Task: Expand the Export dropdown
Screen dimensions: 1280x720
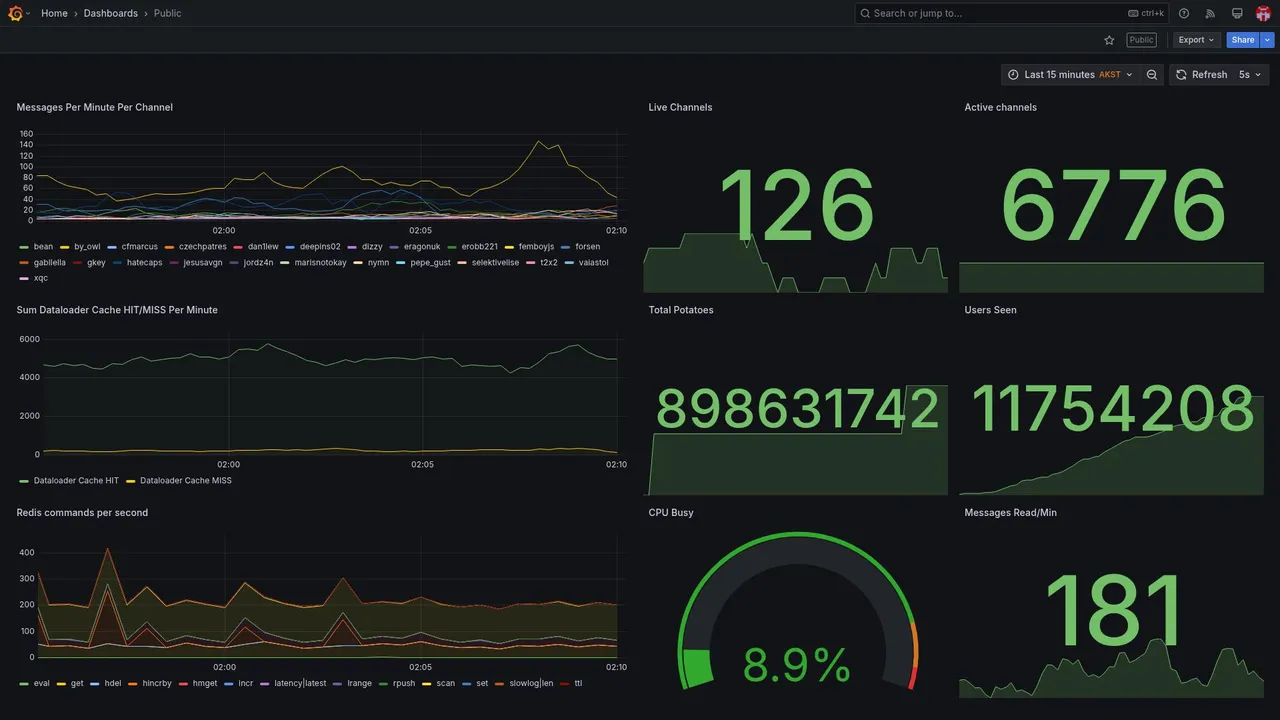Action: [1196, 40]
